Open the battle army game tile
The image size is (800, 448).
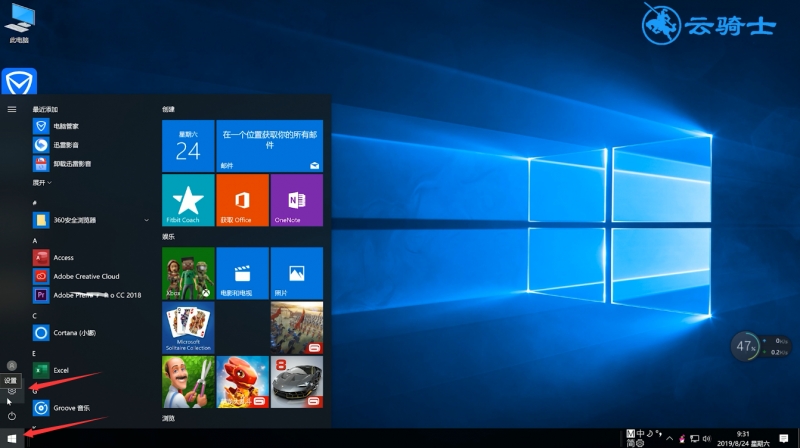click(297, 328)
